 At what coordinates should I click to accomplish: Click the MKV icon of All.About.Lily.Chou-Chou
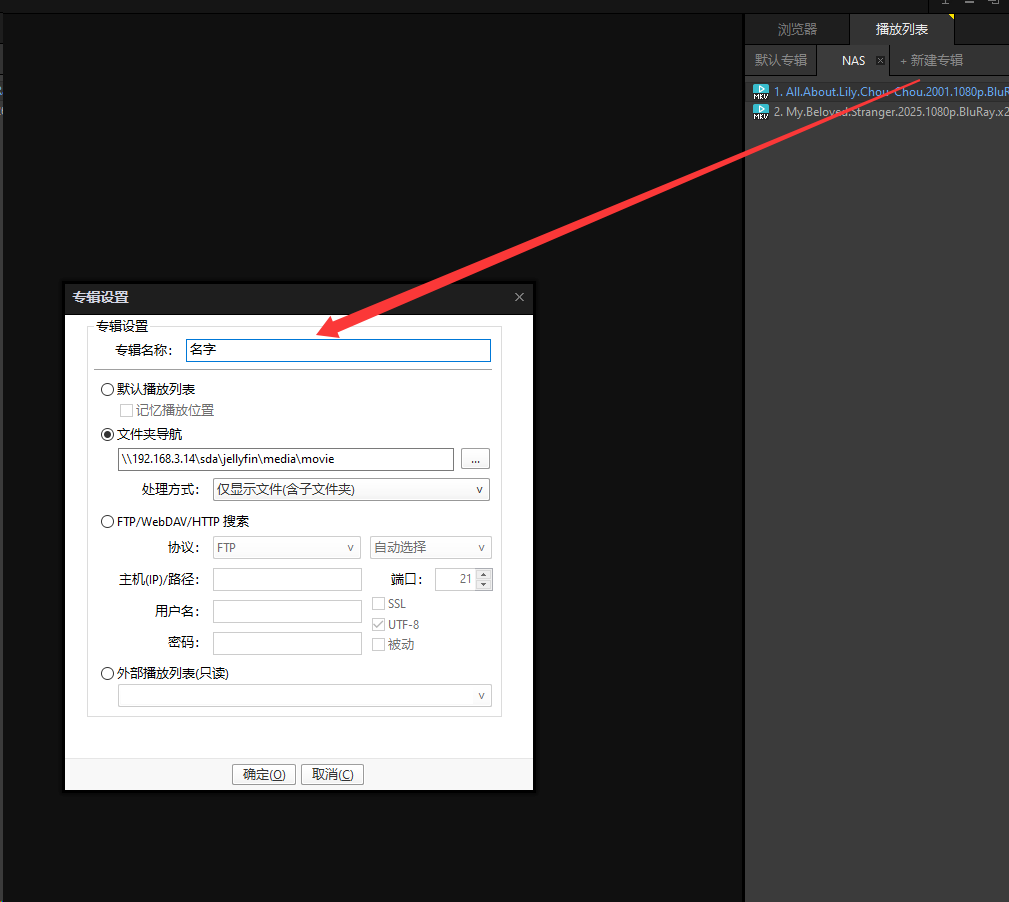pyautogui.click(x=761, y=92)
